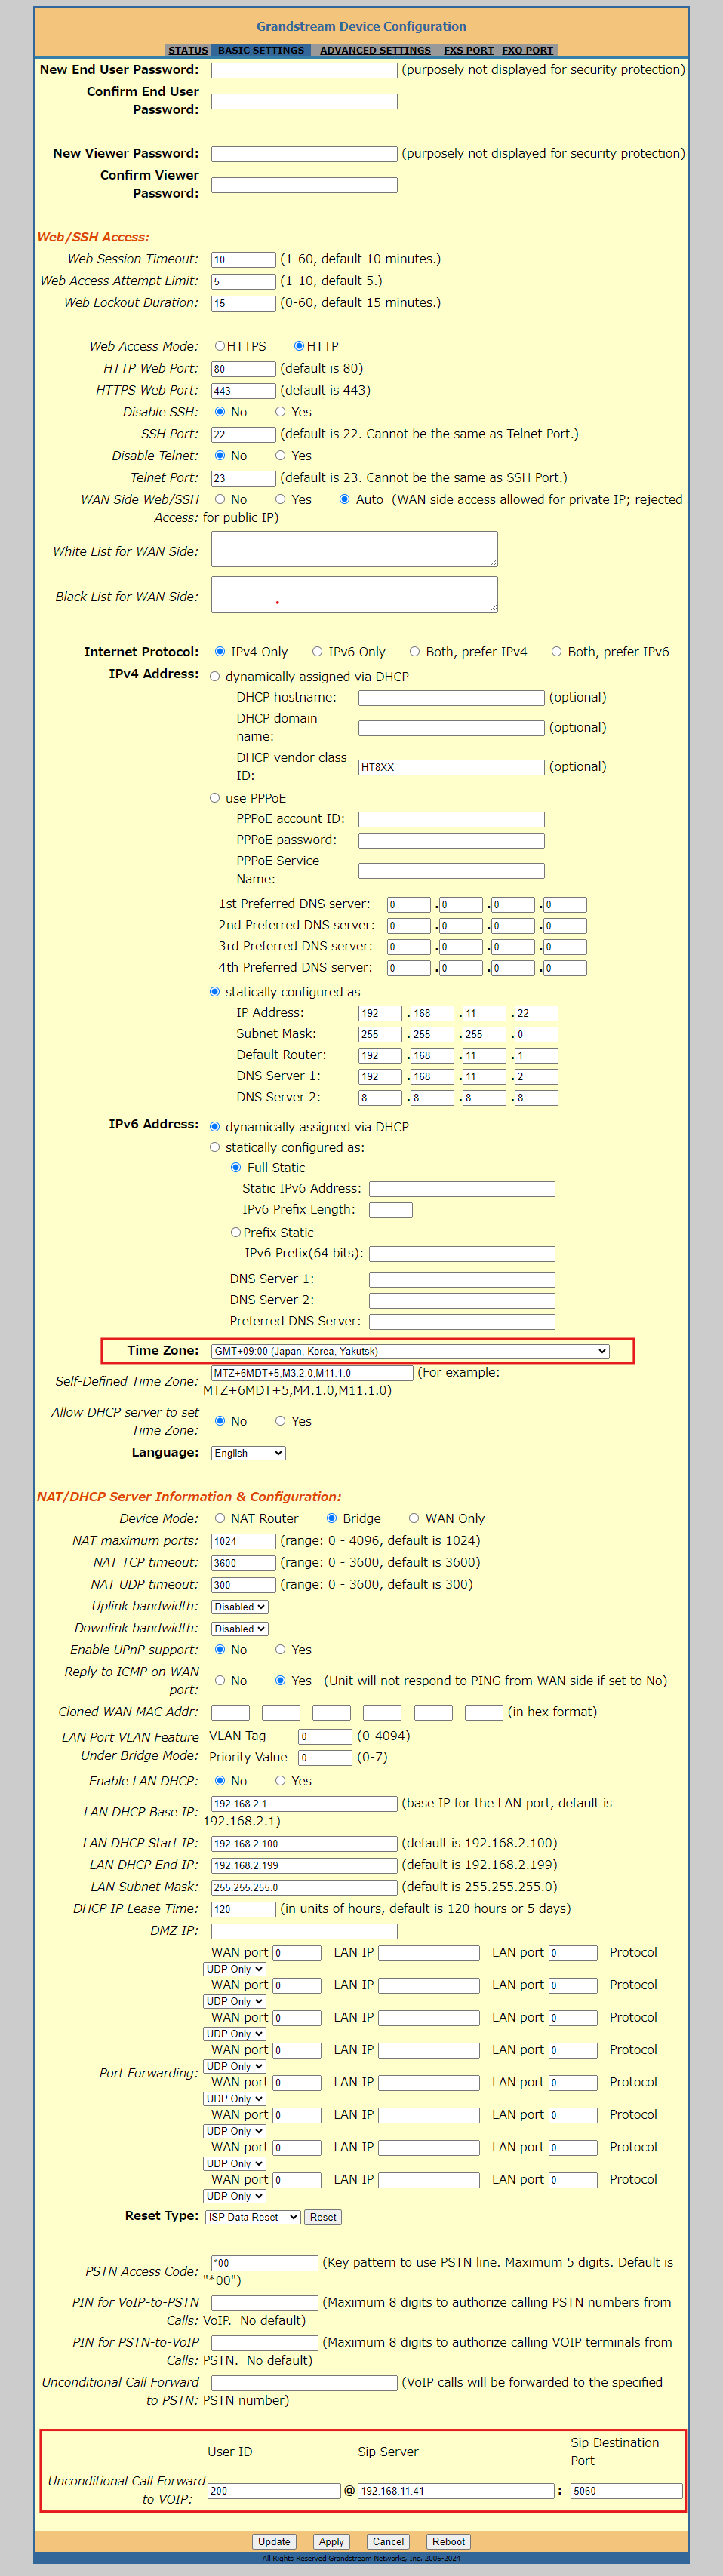The image size is (723, 2576).
Task: Select IPv4 statically configured as option
Action: click(x=214, y=992)
